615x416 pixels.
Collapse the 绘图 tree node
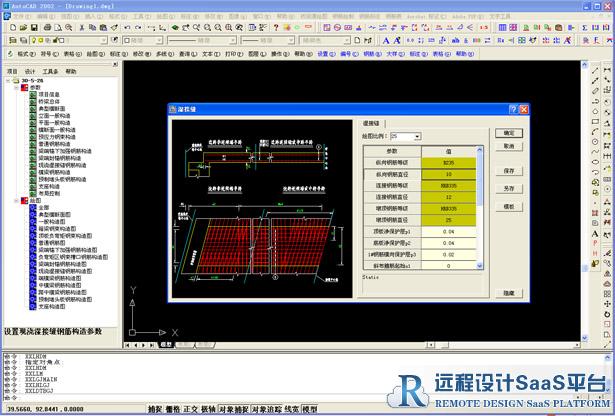(x=14, y=199)
